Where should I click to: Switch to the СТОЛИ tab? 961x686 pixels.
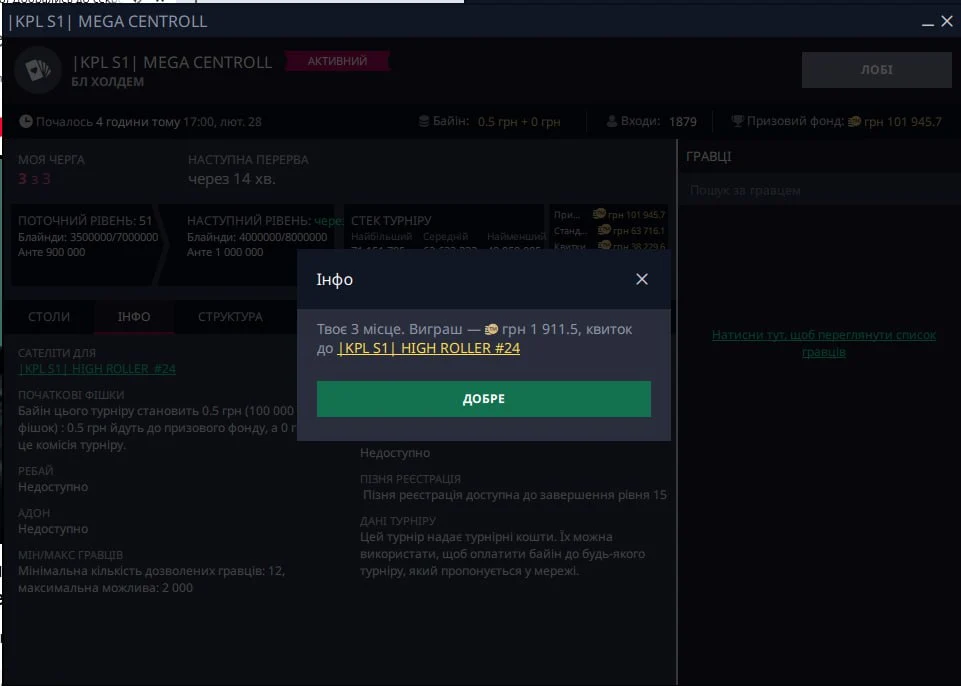click(x=49, y=316)
